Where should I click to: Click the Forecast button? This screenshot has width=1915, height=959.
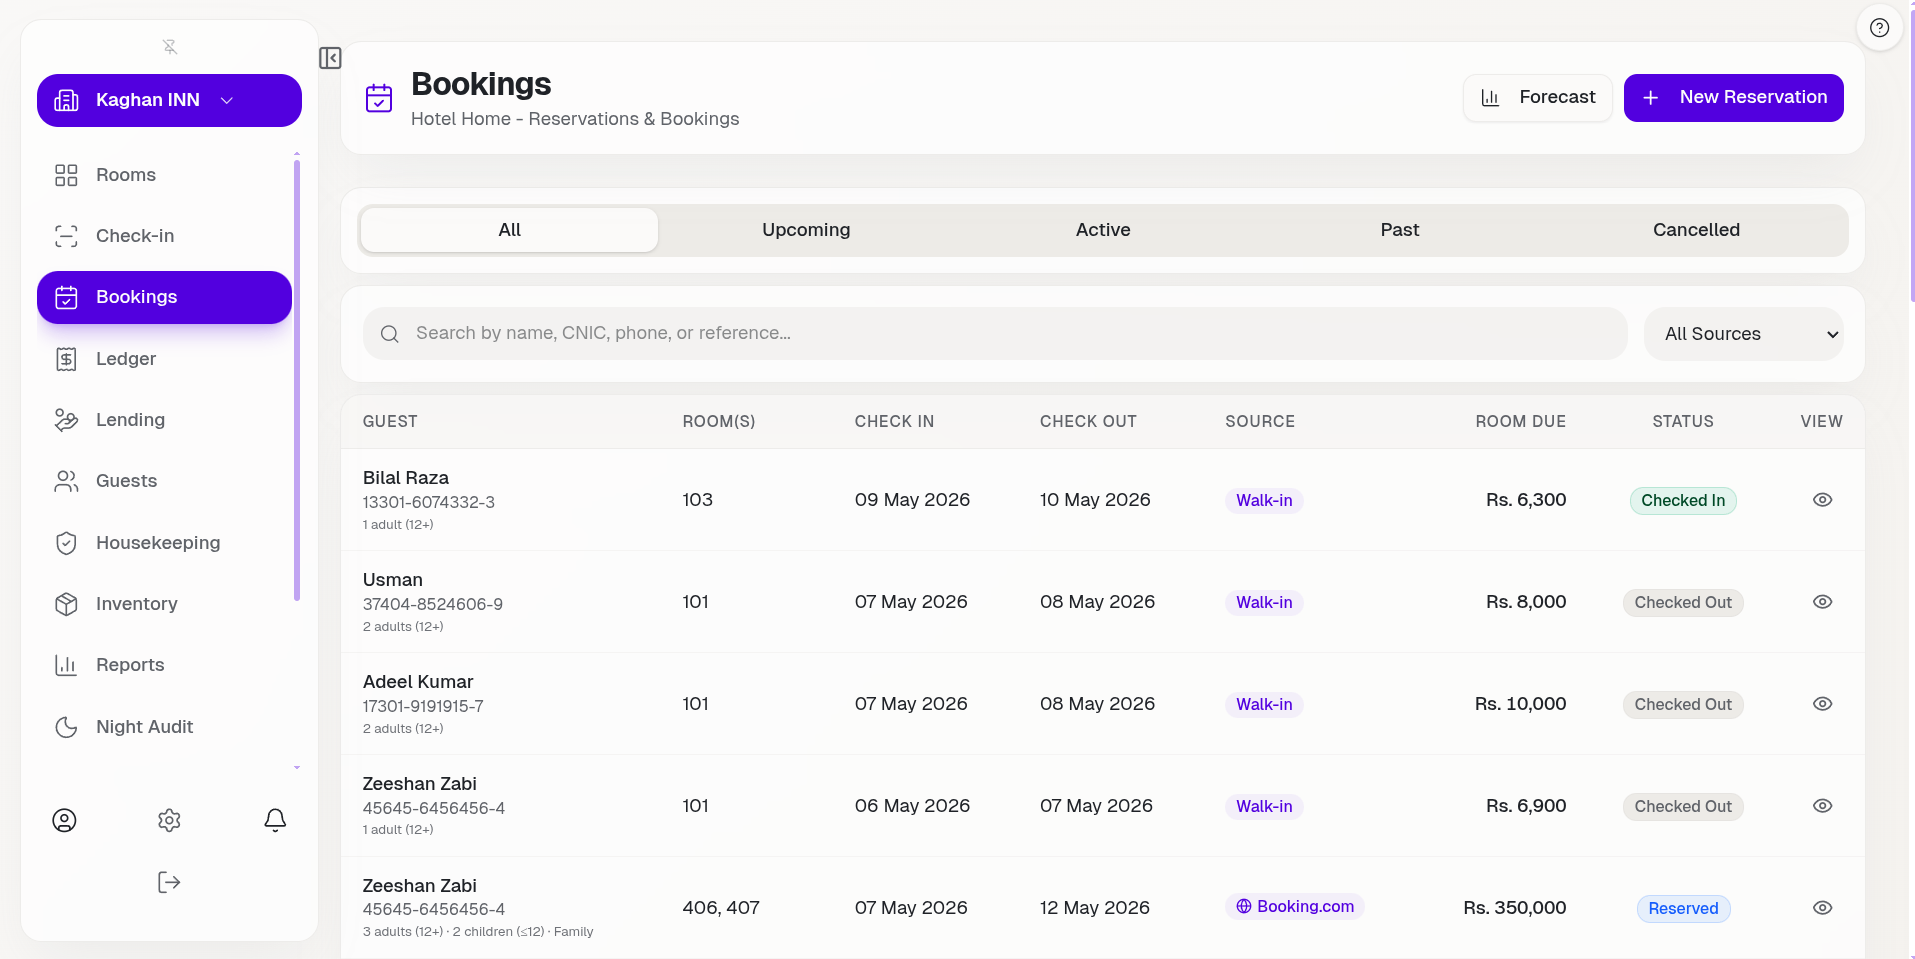click(1537, 98)
